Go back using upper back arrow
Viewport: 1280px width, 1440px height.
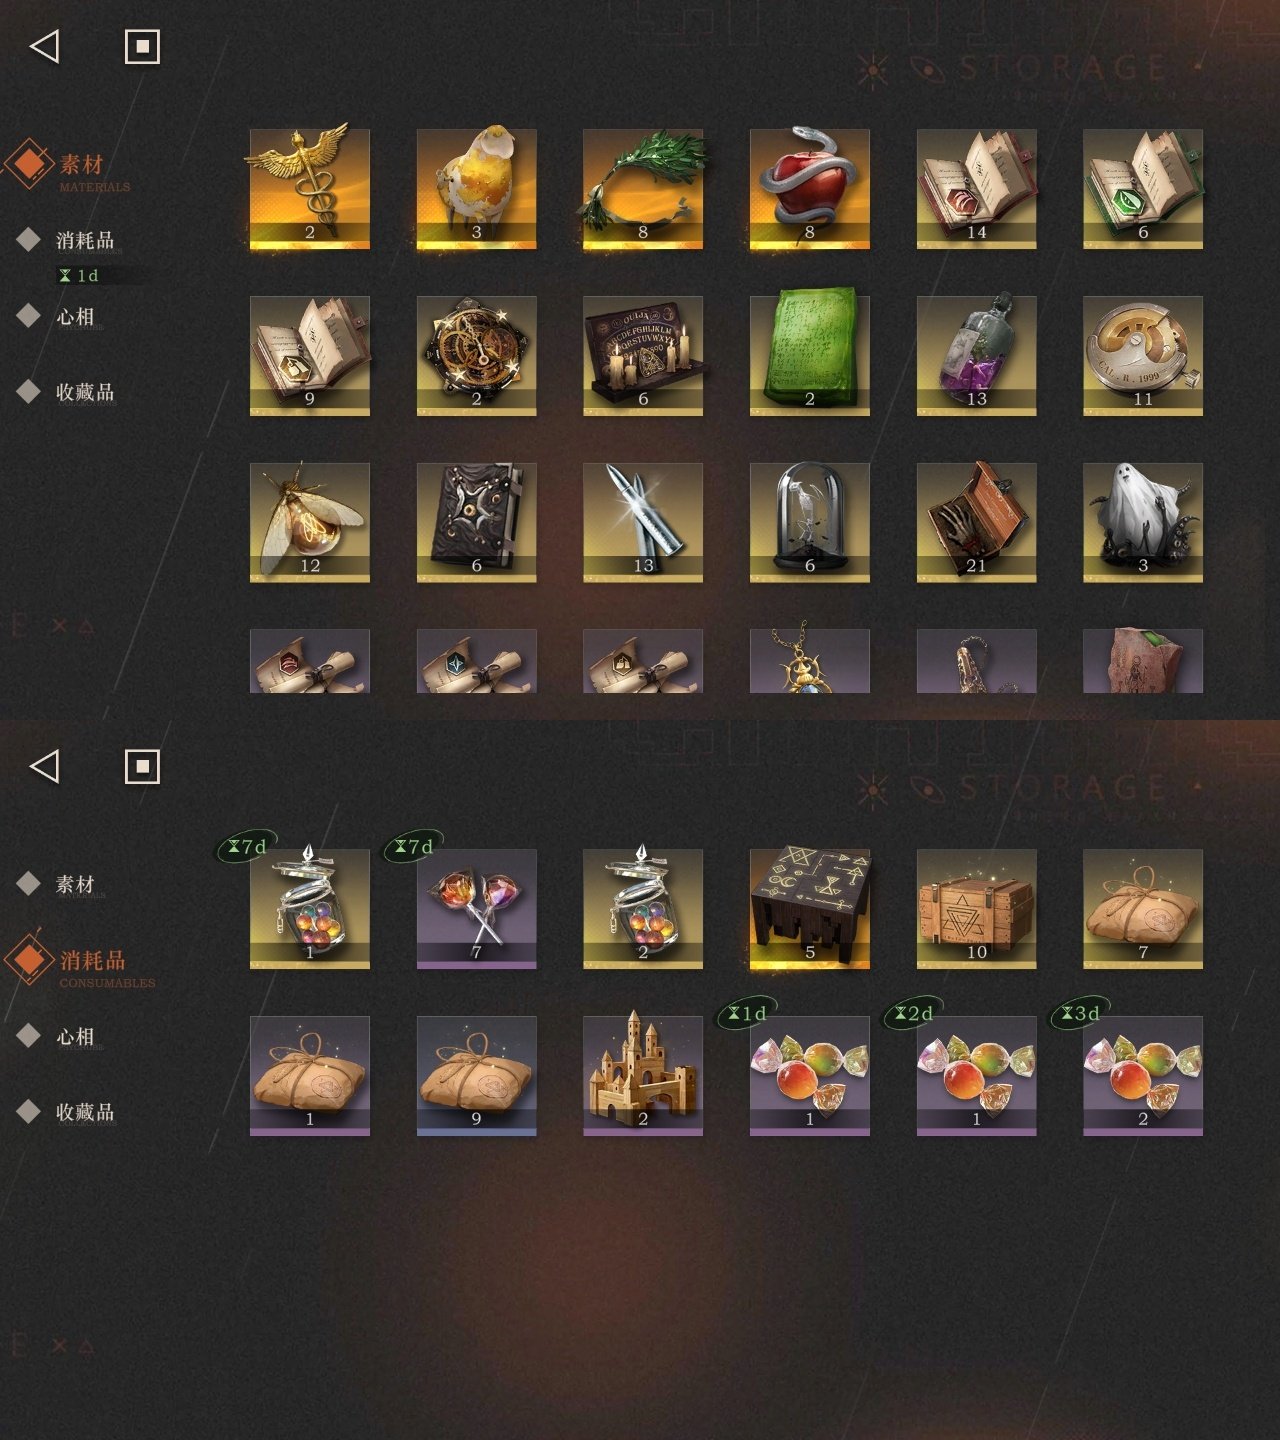coord(45,46)
